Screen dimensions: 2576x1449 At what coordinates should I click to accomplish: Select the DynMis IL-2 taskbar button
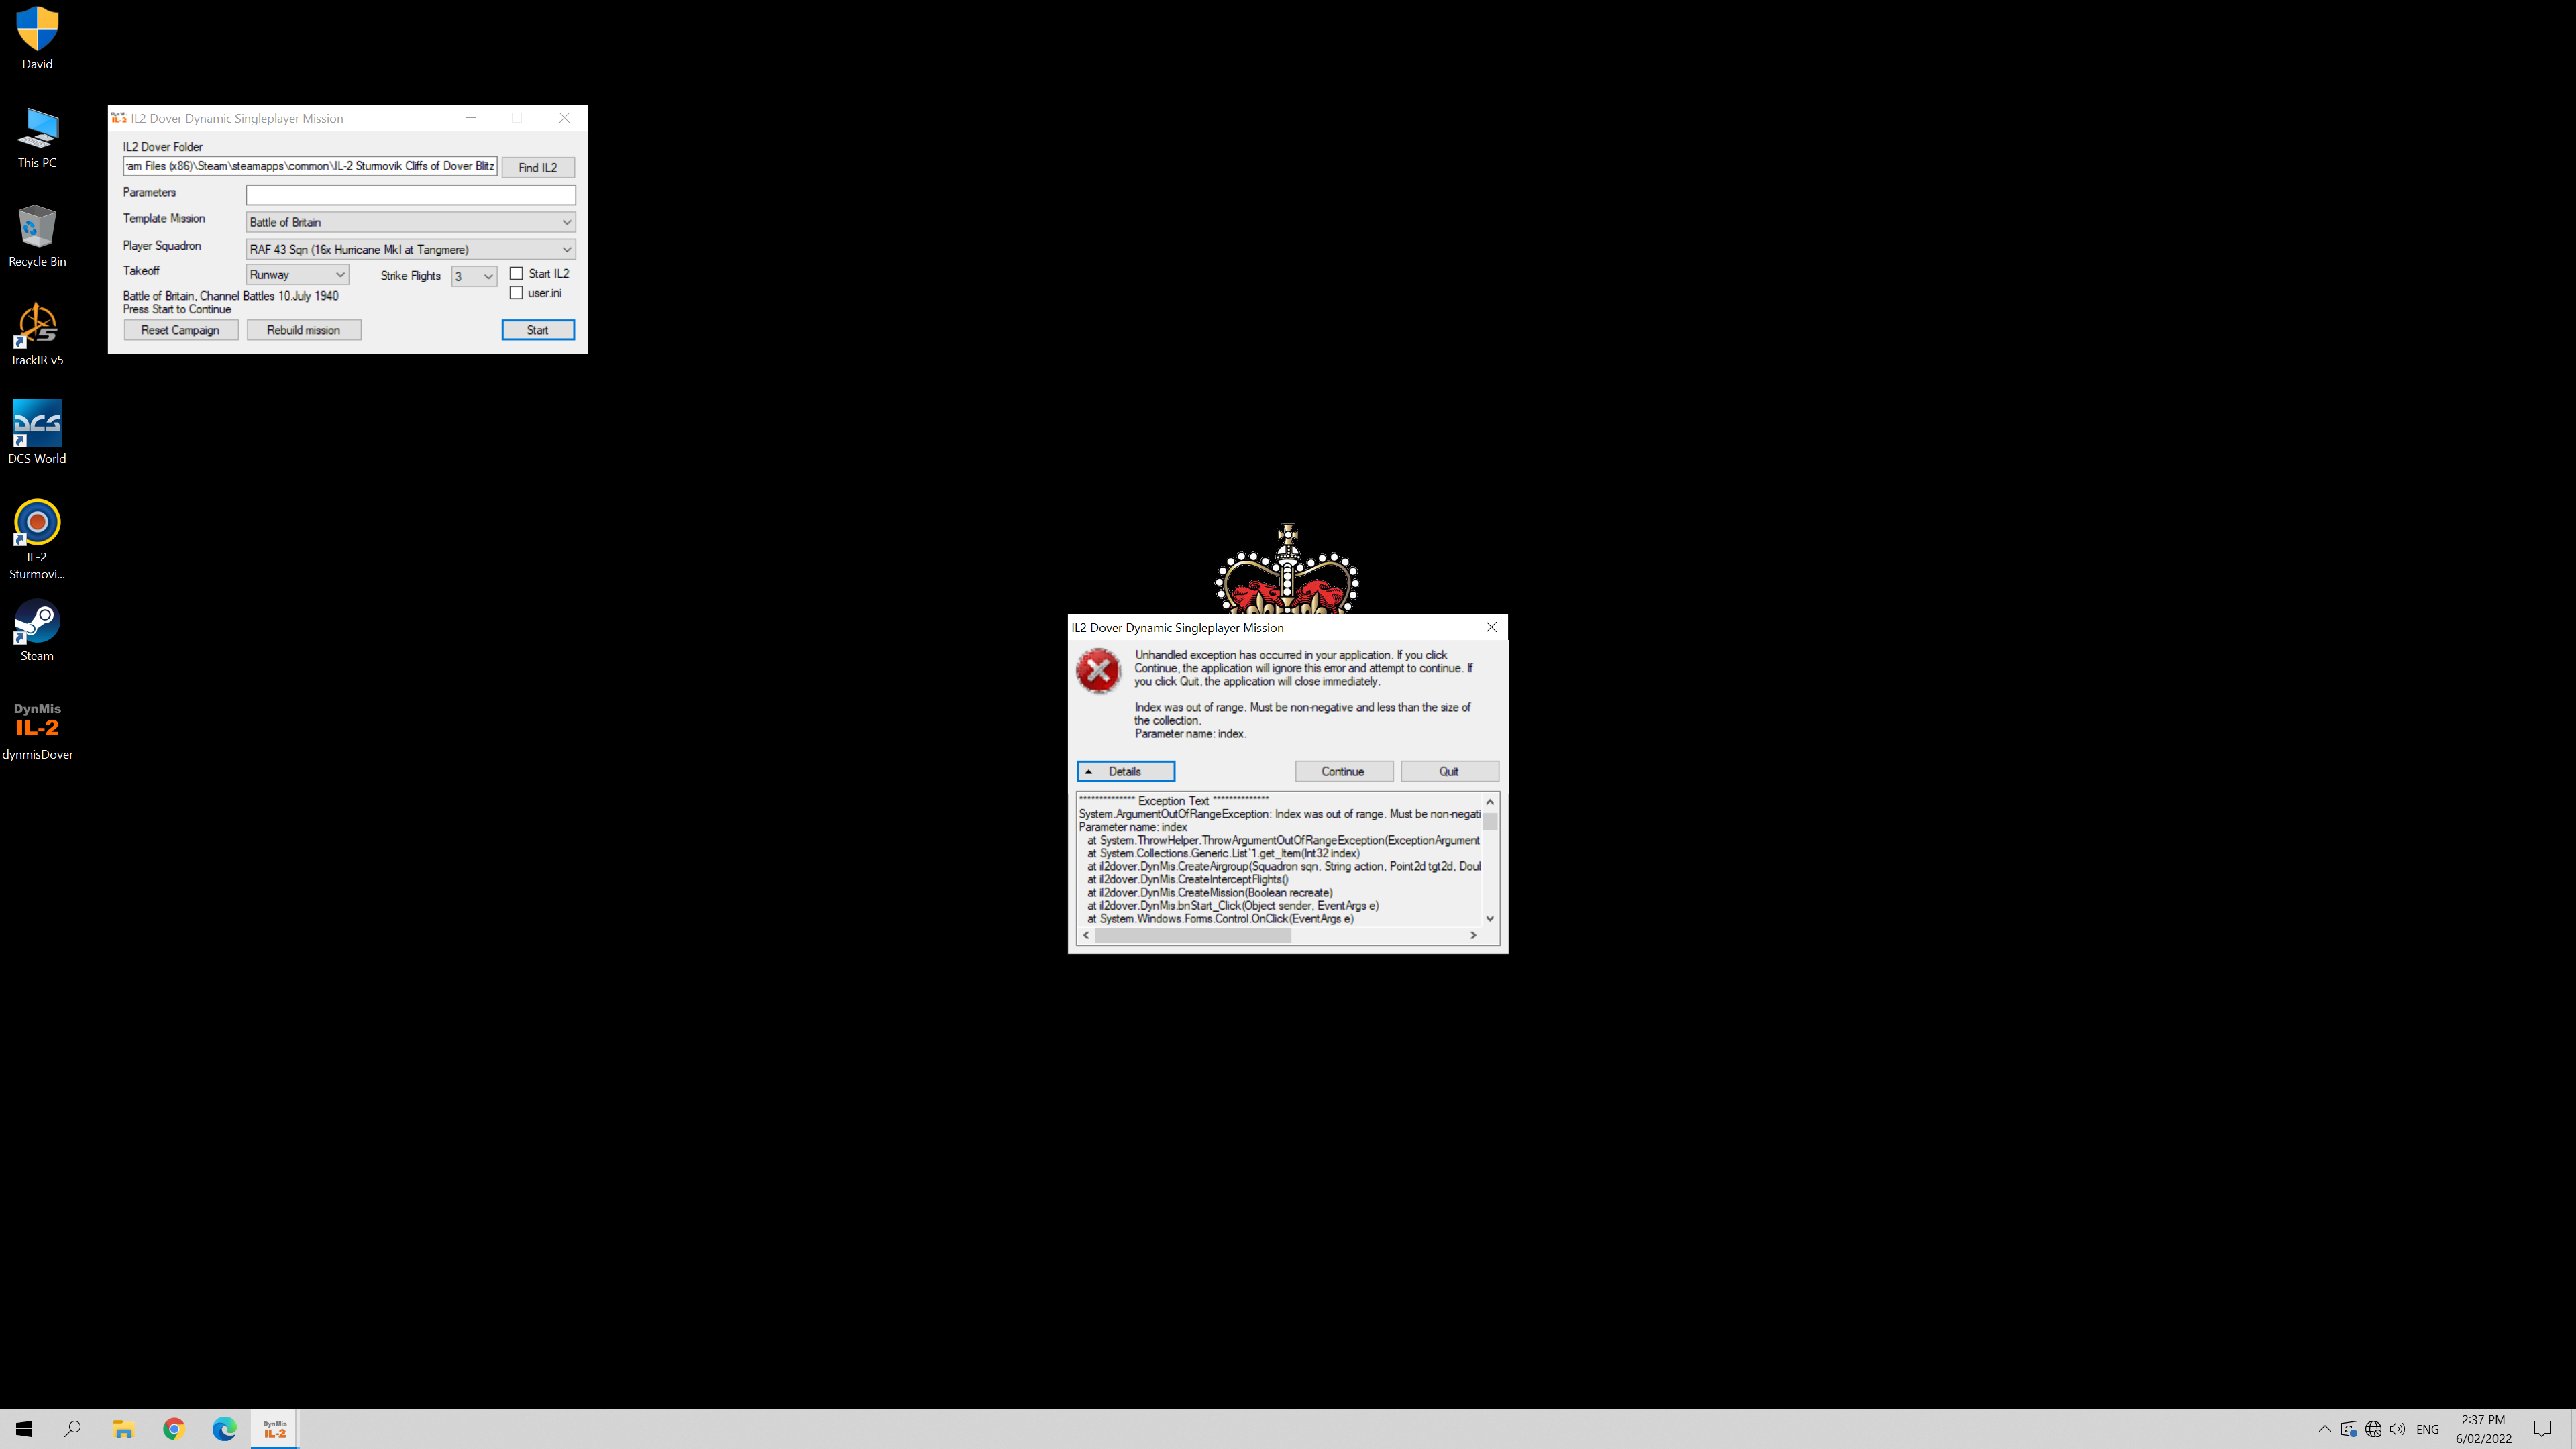(274, 1429)
